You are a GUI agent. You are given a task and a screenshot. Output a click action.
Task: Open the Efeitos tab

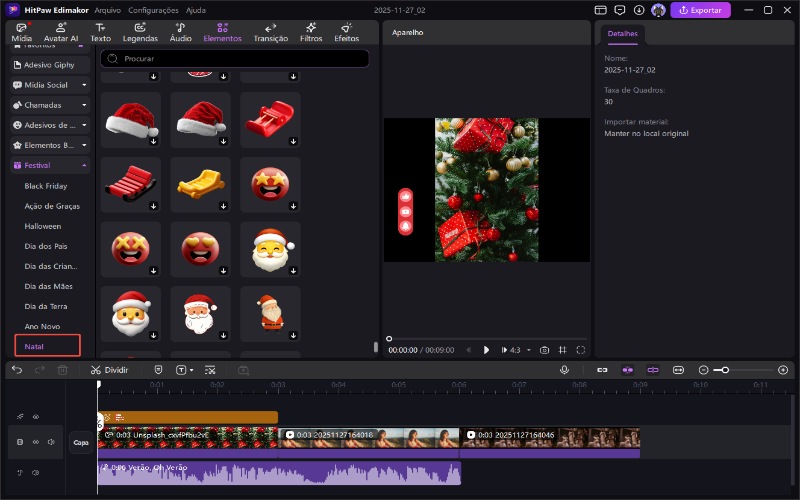346,32
